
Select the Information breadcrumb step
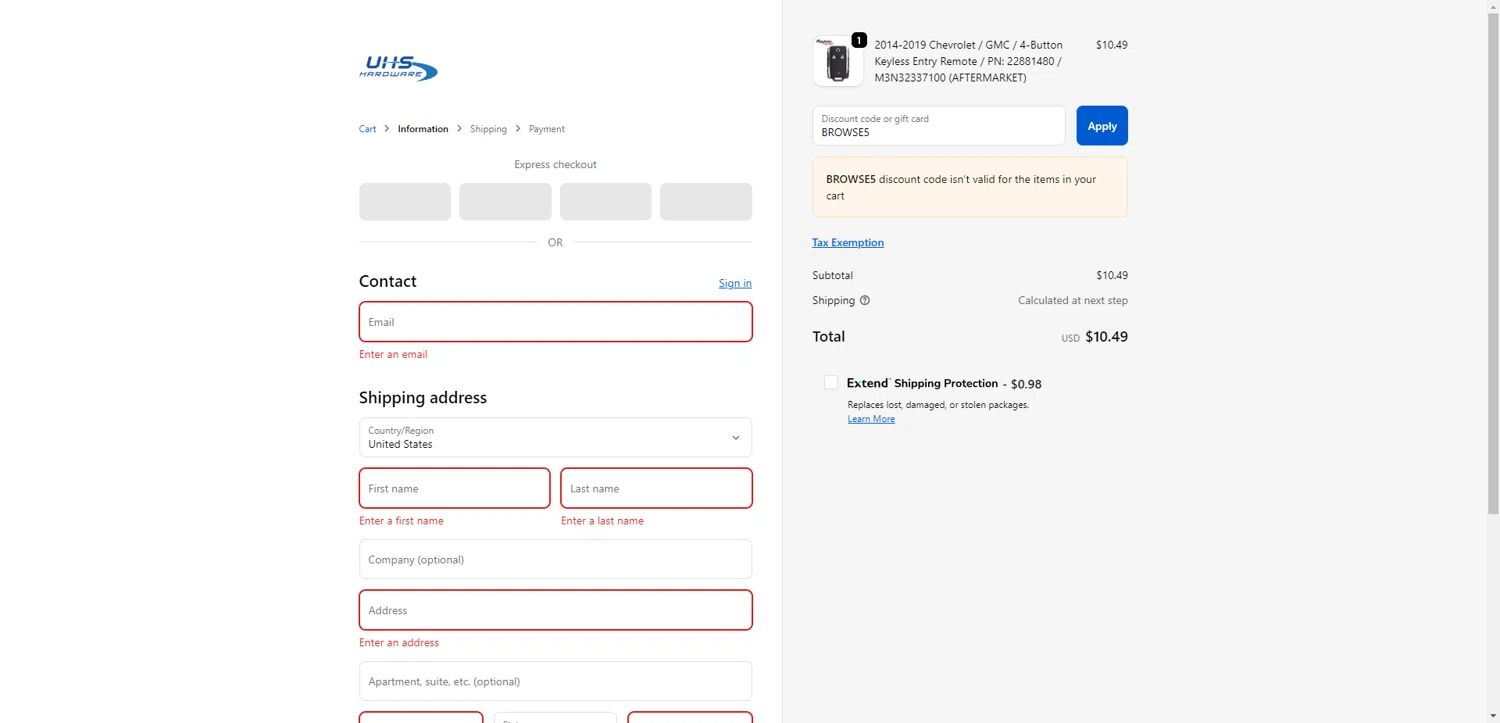[423, 129]
